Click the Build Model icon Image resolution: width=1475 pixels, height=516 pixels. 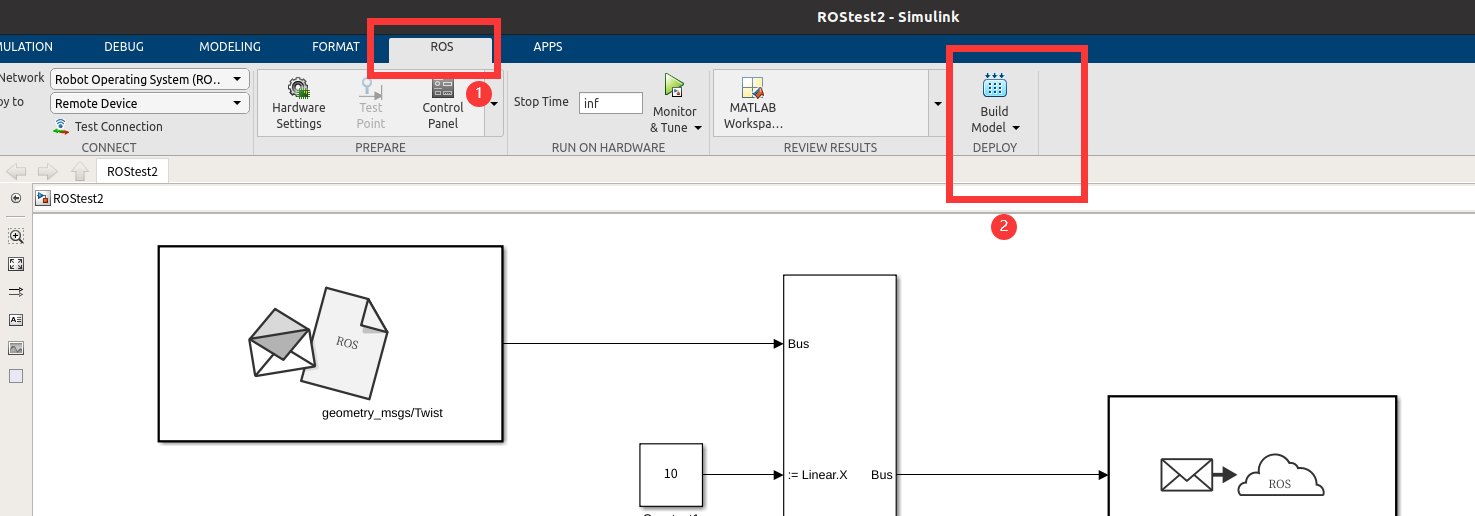994,85
